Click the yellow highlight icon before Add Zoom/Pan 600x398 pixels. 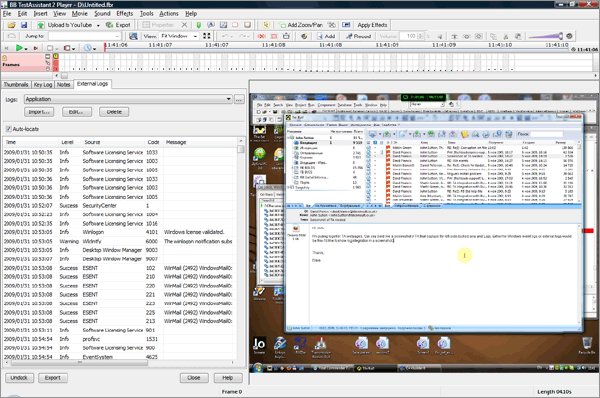[266, 25]
